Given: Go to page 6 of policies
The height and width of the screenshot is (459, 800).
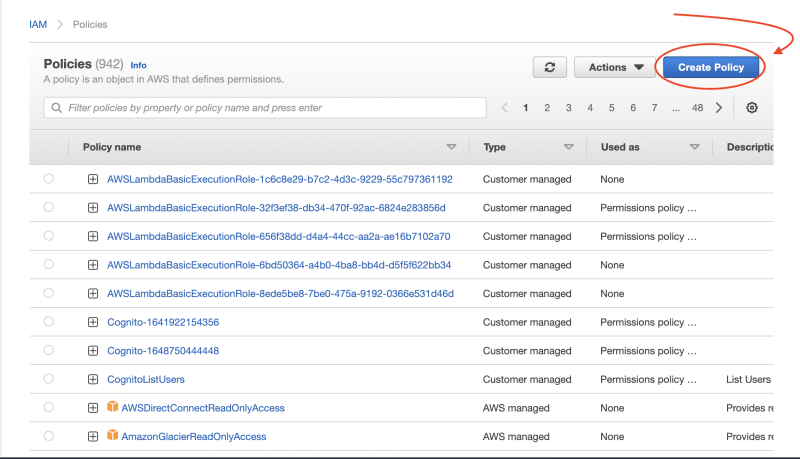Looking at the screenshot, I should (x=633, y=108).
